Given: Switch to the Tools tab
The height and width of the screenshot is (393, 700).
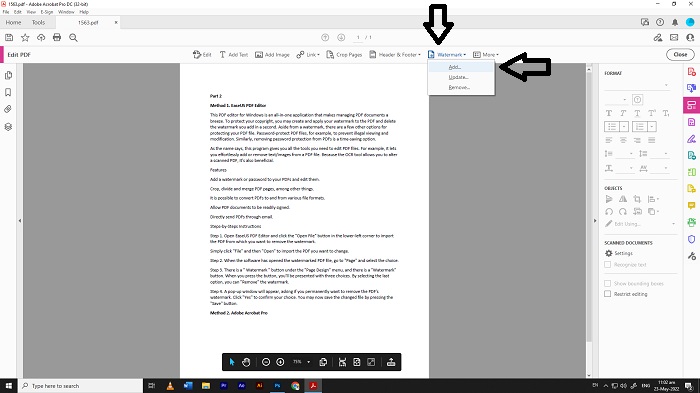Looking at the screenshot, I should (38, 22).
